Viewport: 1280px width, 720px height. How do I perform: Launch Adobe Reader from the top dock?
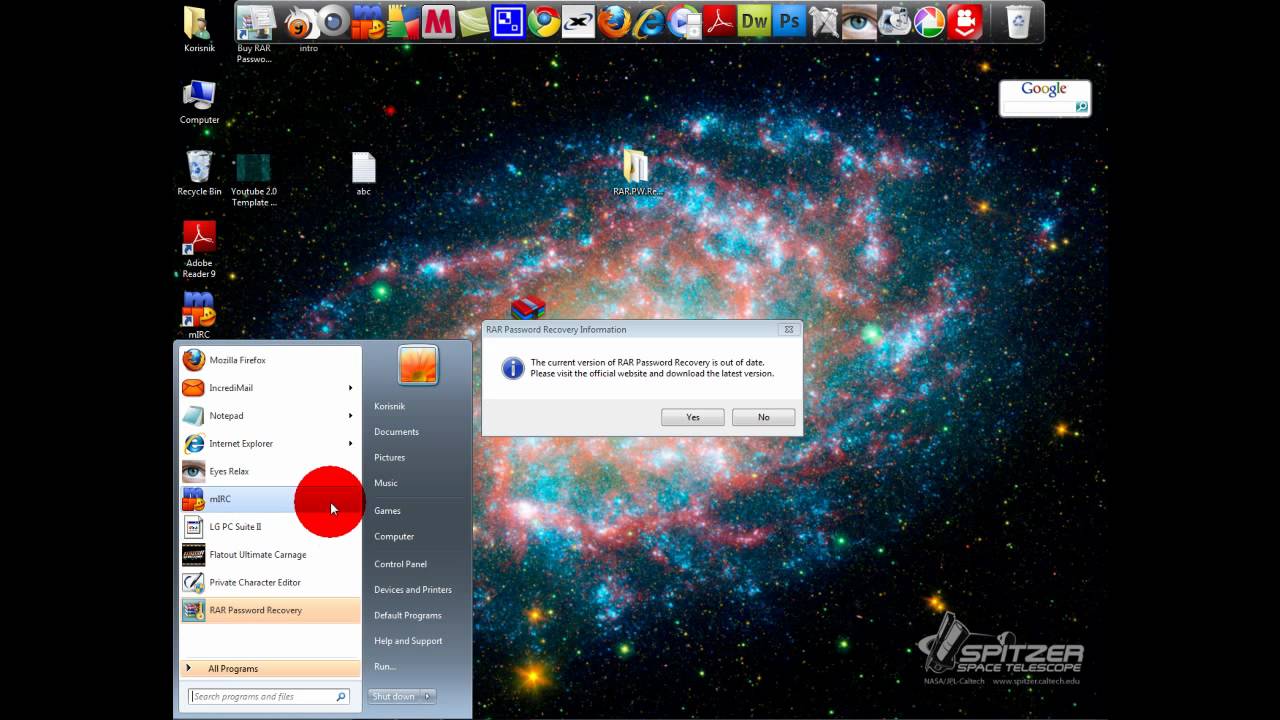click(x=720, y=21)
